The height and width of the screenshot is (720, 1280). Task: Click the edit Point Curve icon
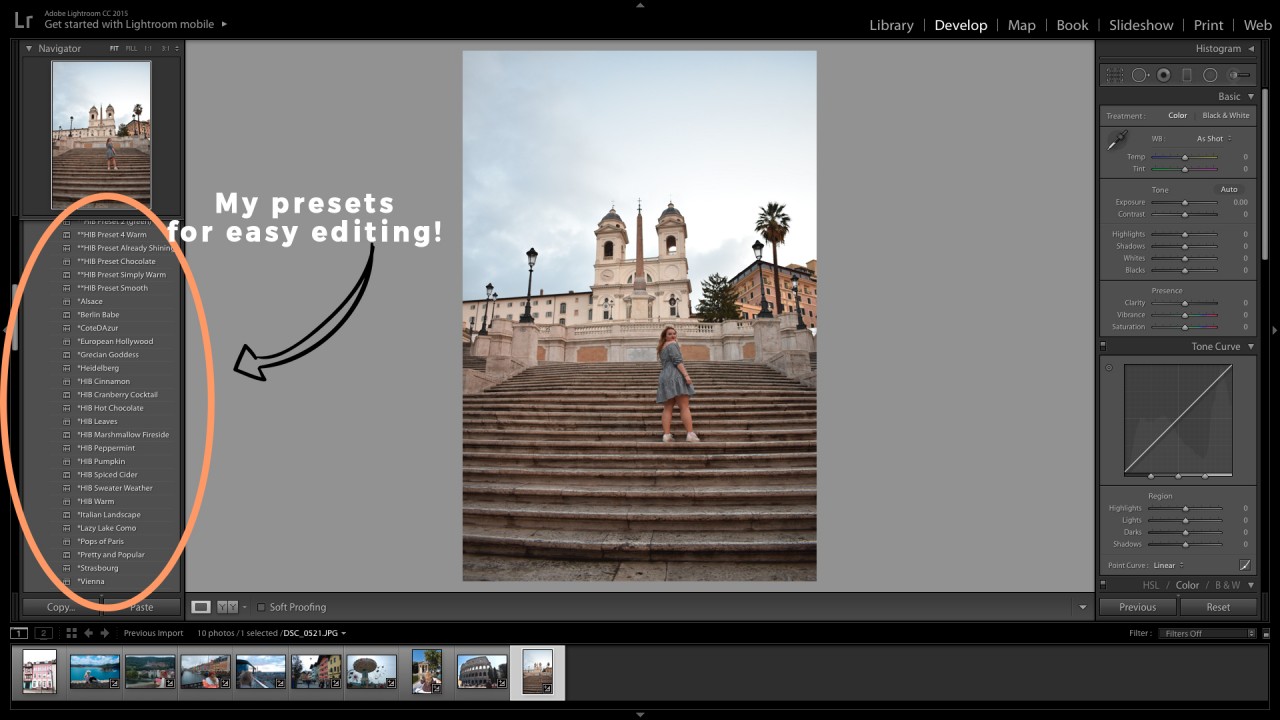coord(1245,565)
